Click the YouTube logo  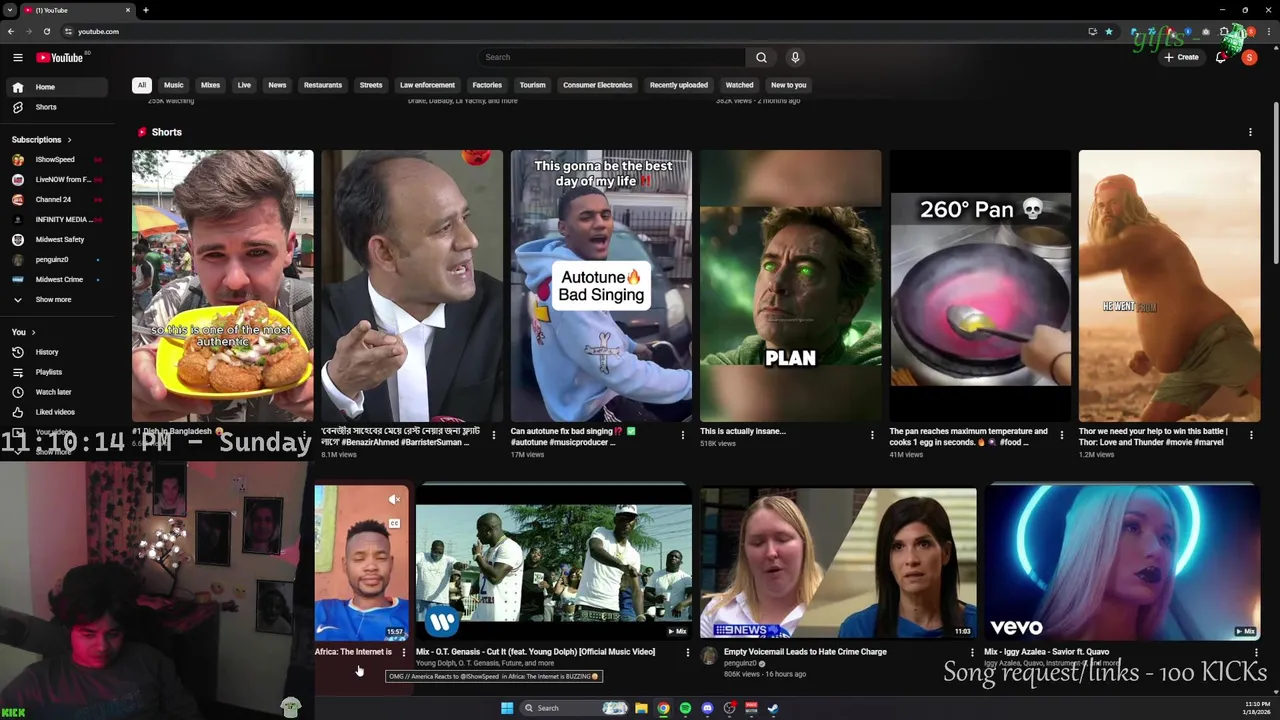tap(60, 57)
